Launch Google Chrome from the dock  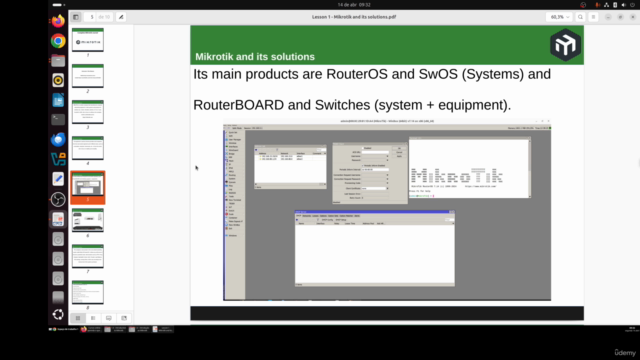point(58,41)
